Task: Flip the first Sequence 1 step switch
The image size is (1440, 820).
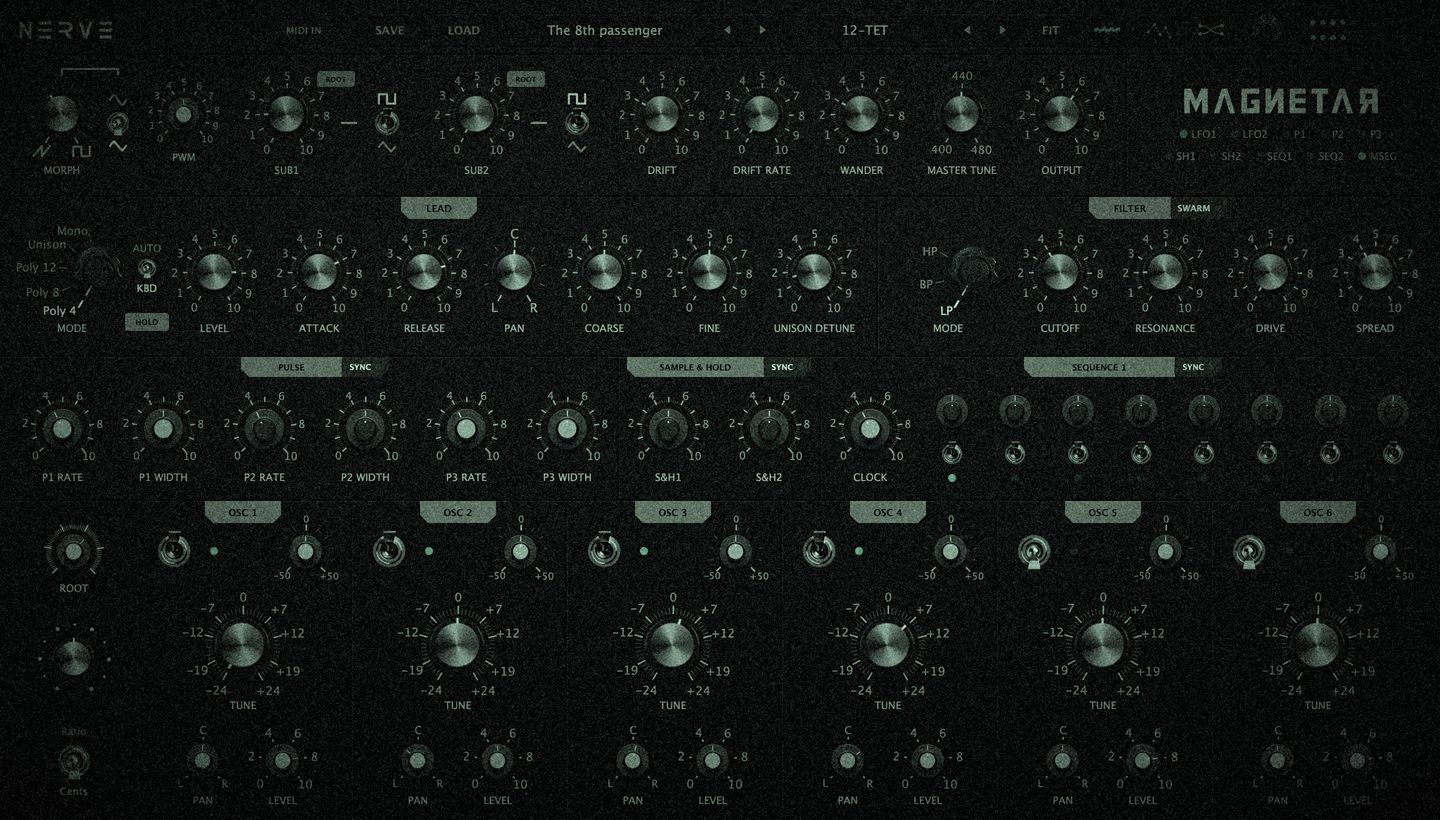Action: coord(952,452)
